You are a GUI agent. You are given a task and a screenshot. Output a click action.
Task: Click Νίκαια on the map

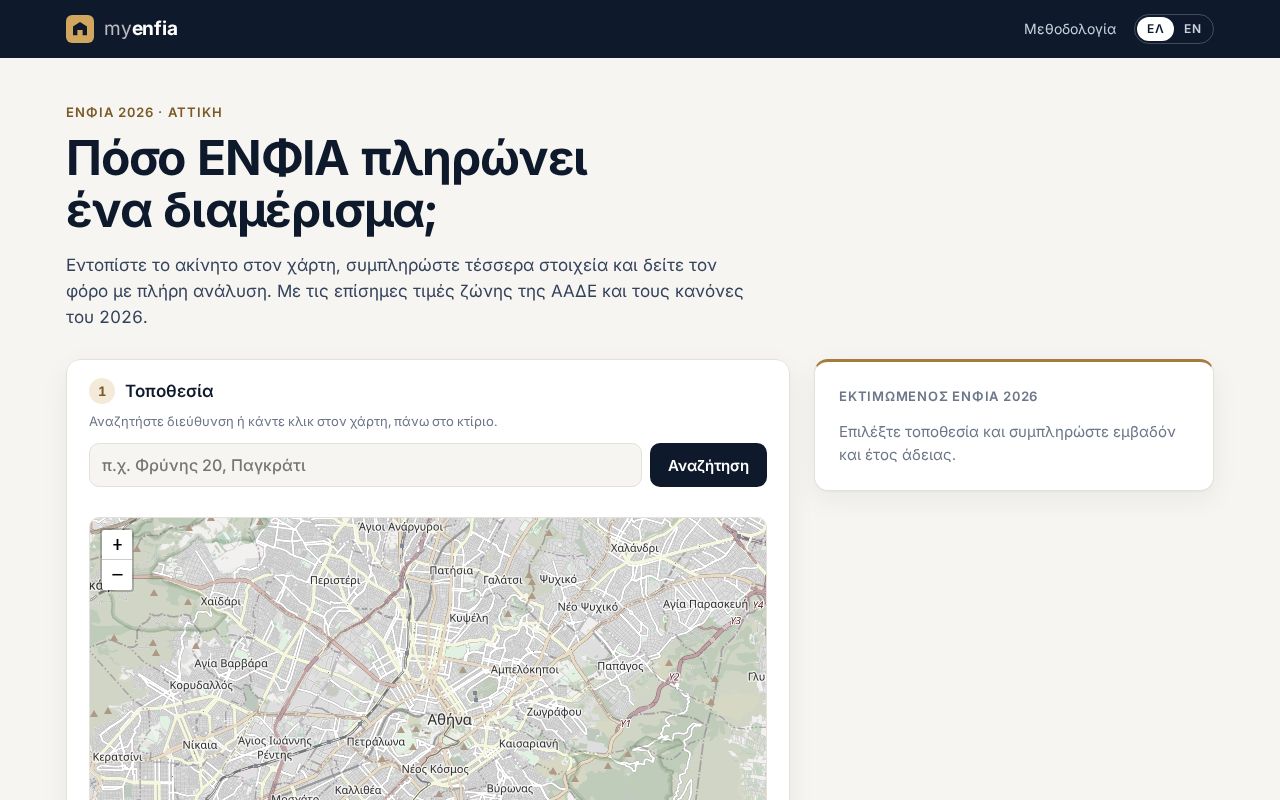point(200,745)
